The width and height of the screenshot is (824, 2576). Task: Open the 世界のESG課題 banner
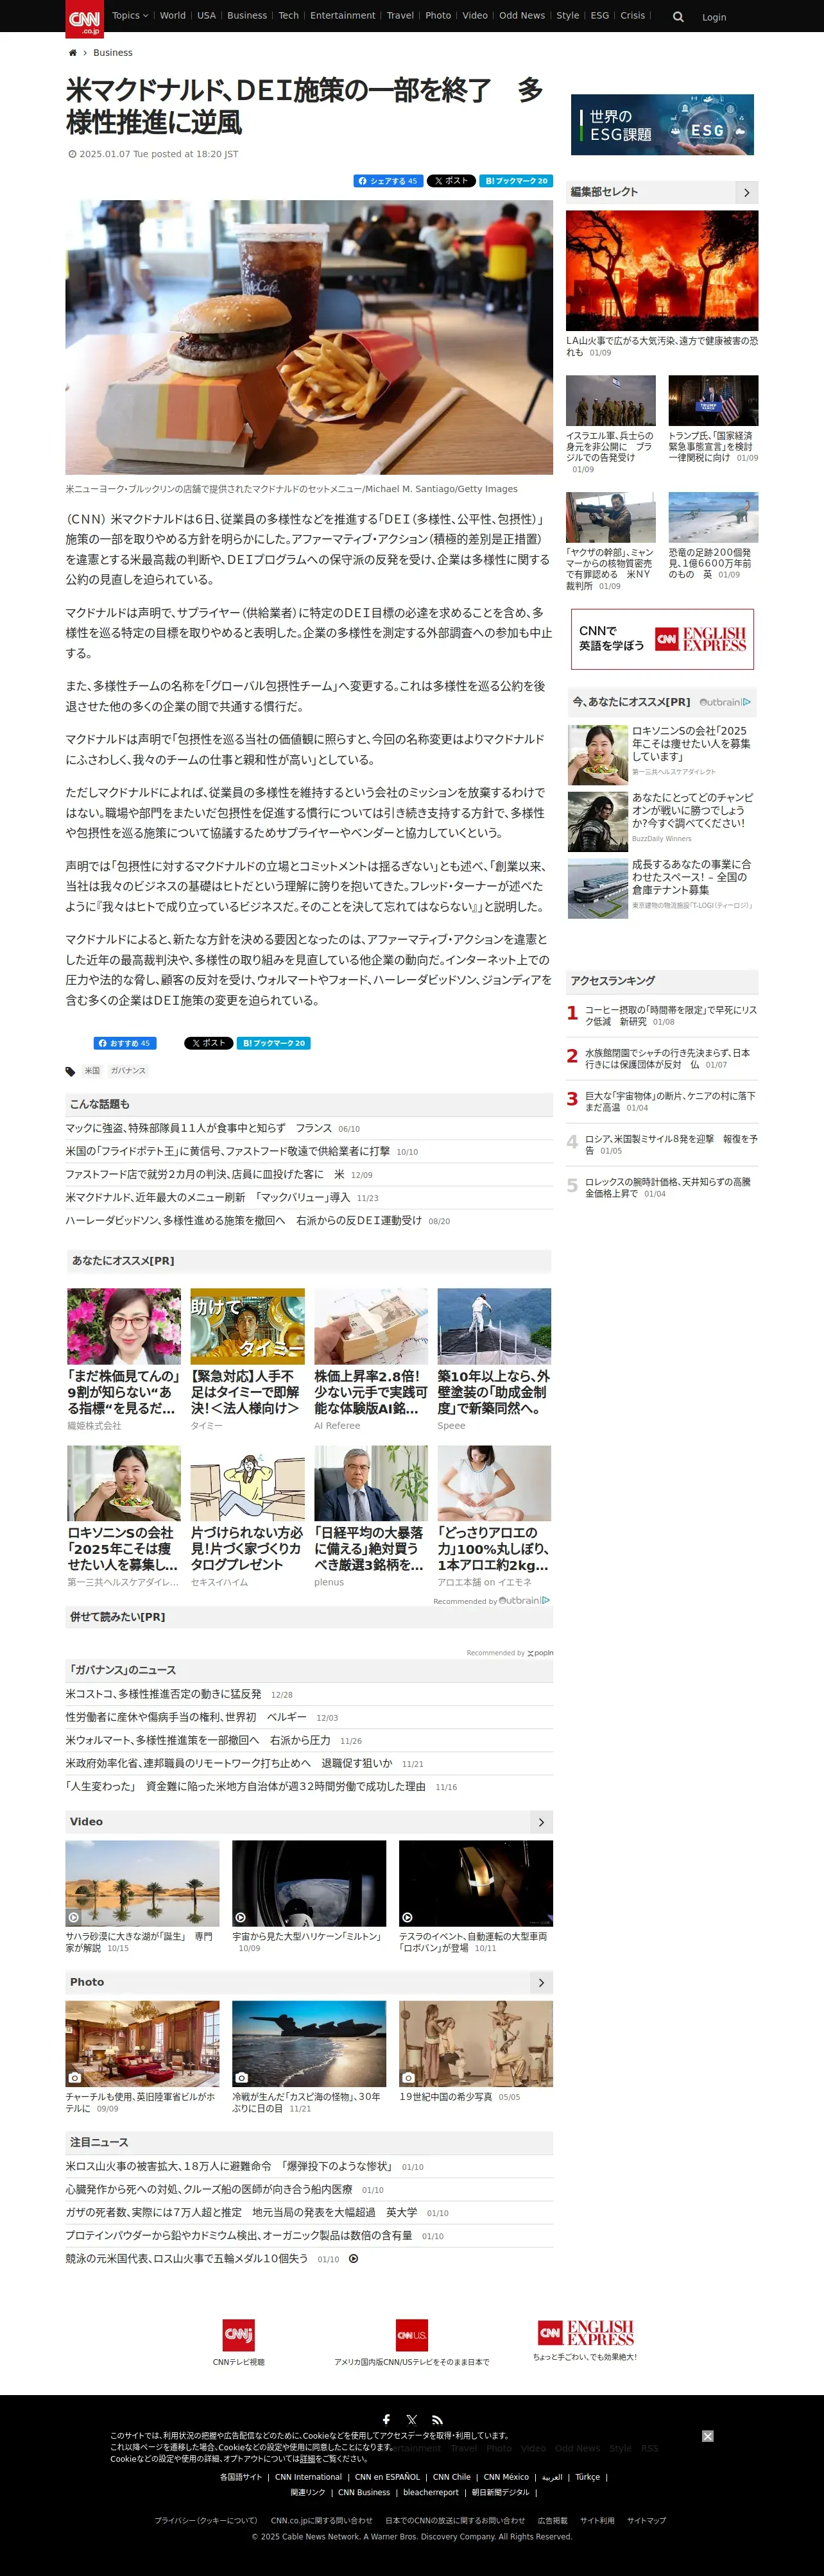pyautogui.click(x=662, y=125)
